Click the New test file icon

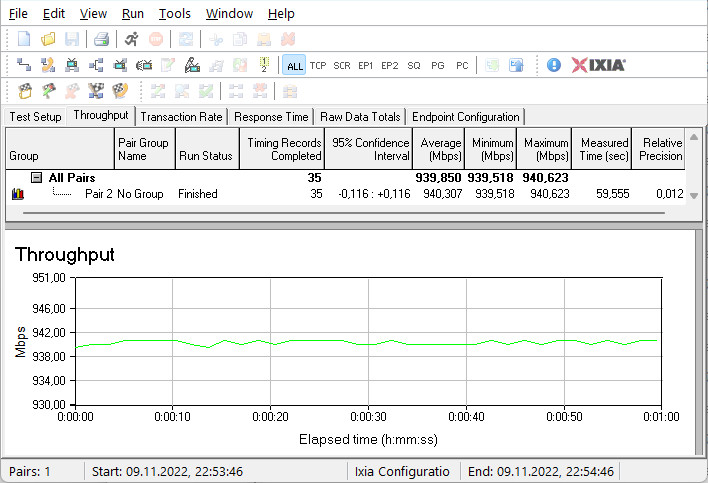[x=23, y=39]
